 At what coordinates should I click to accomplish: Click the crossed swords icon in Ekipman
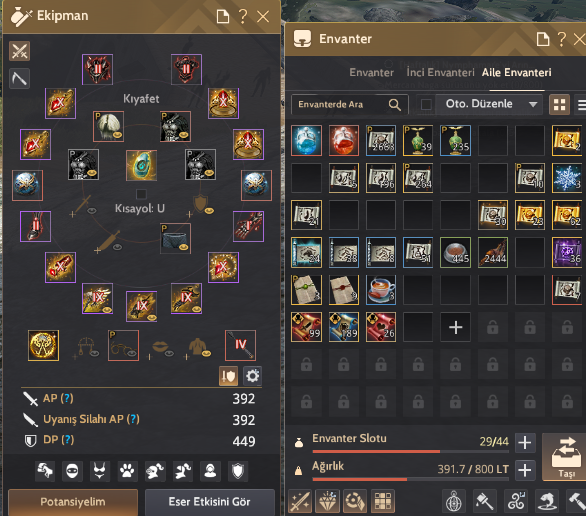point(19,51)
